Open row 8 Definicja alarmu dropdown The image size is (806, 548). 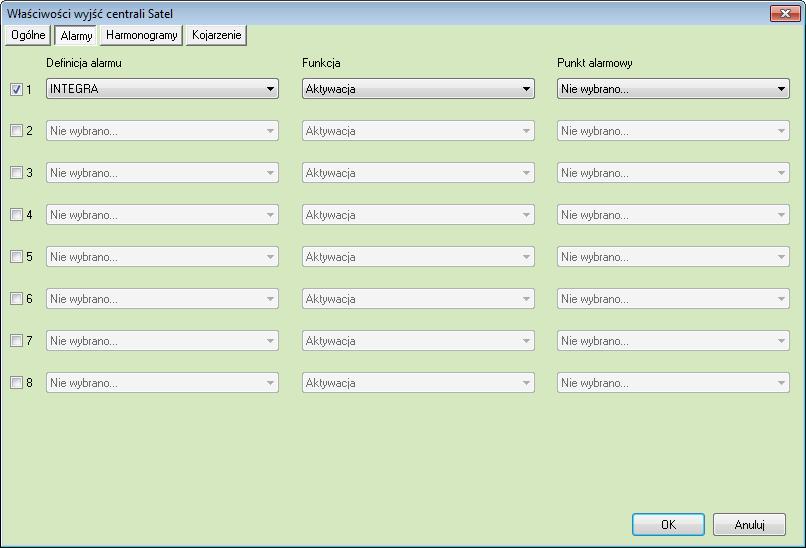tap(162, 382)
